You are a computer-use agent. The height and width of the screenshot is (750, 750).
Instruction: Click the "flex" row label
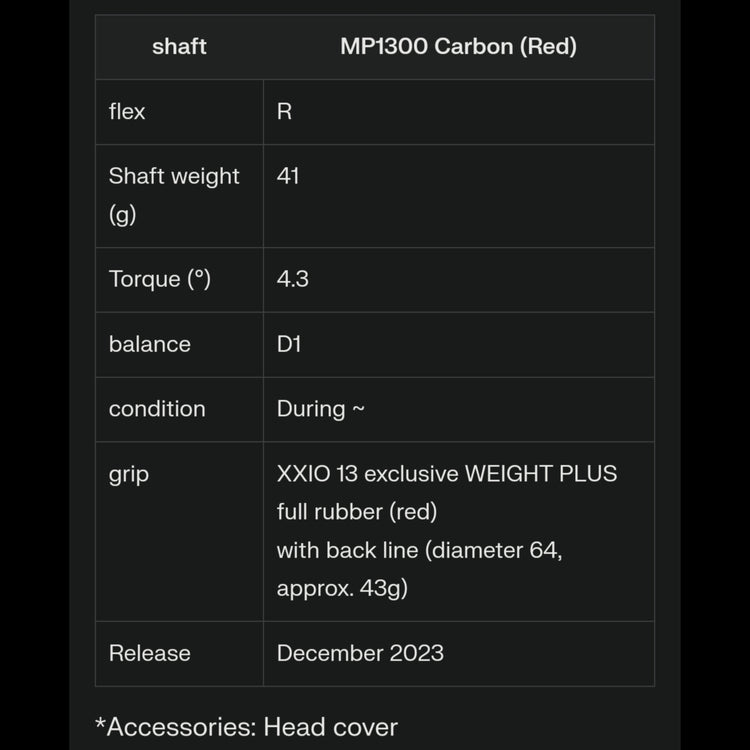127,112
